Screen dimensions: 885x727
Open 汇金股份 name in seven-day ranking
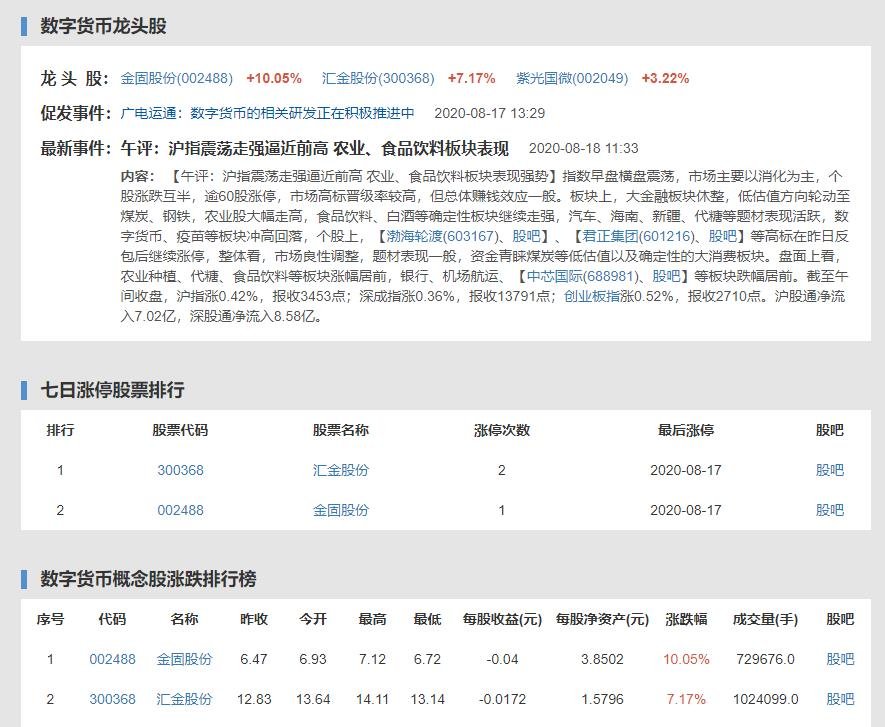click(341, 470)
